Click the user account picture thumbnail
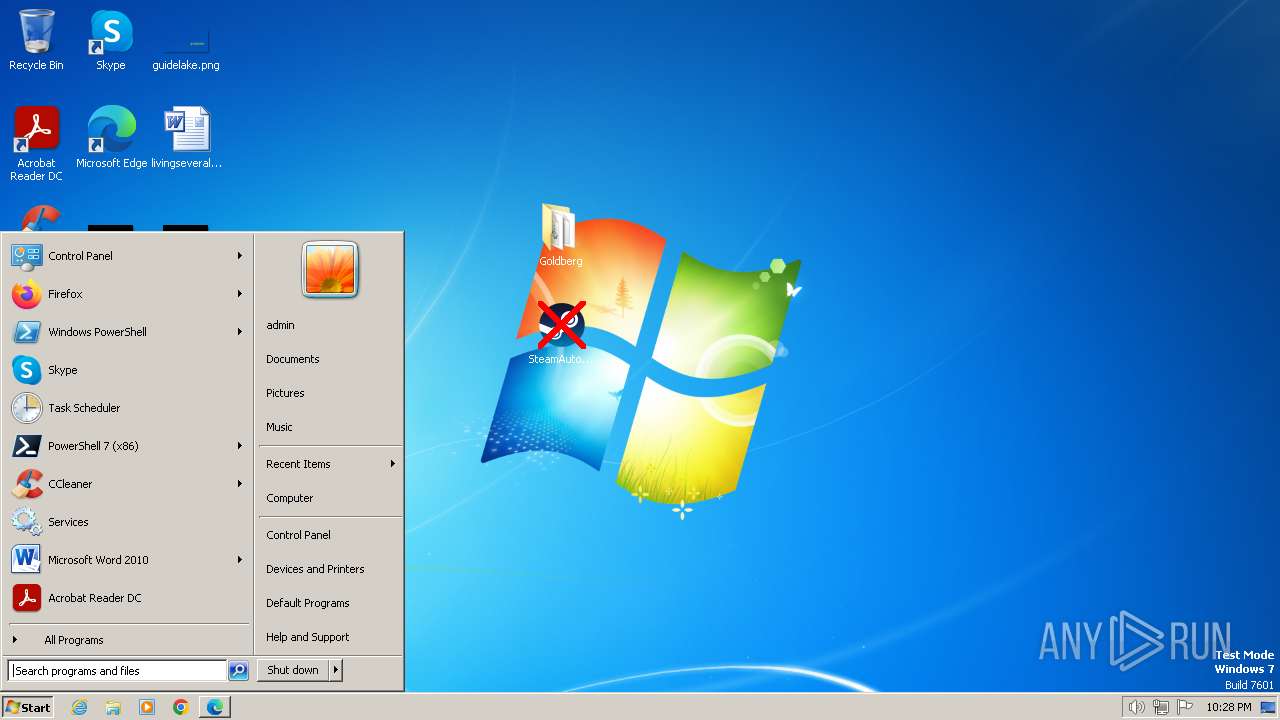Screen dimensions: 1280x720 [x=330, y=269]
